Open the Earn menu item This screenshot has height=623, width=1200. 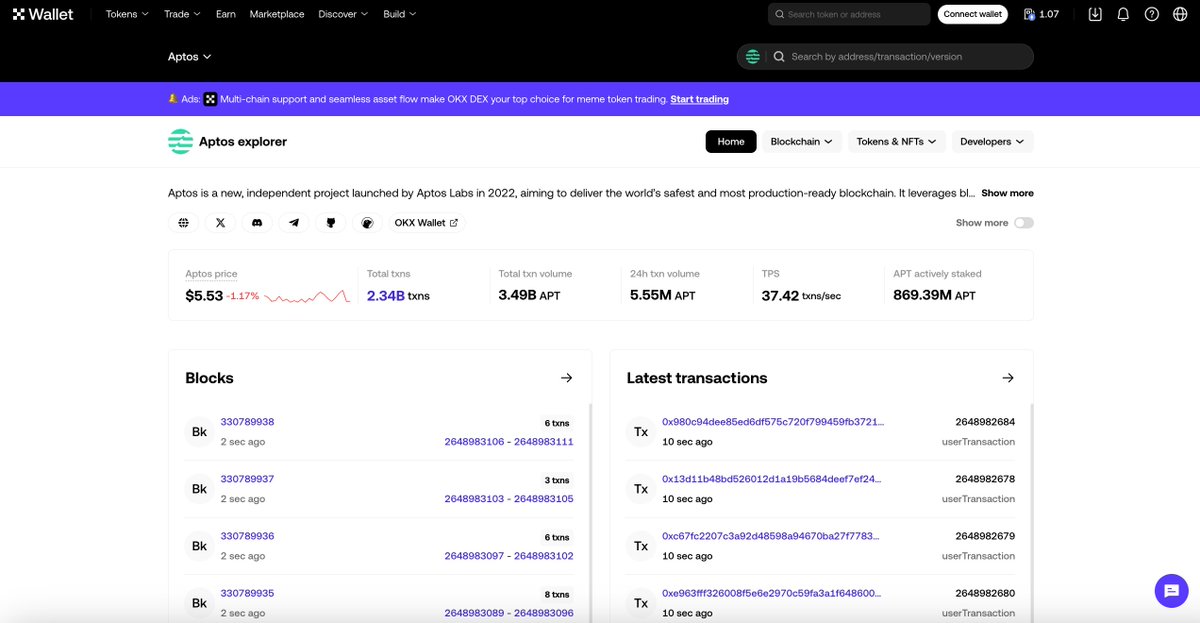point(225,14)
